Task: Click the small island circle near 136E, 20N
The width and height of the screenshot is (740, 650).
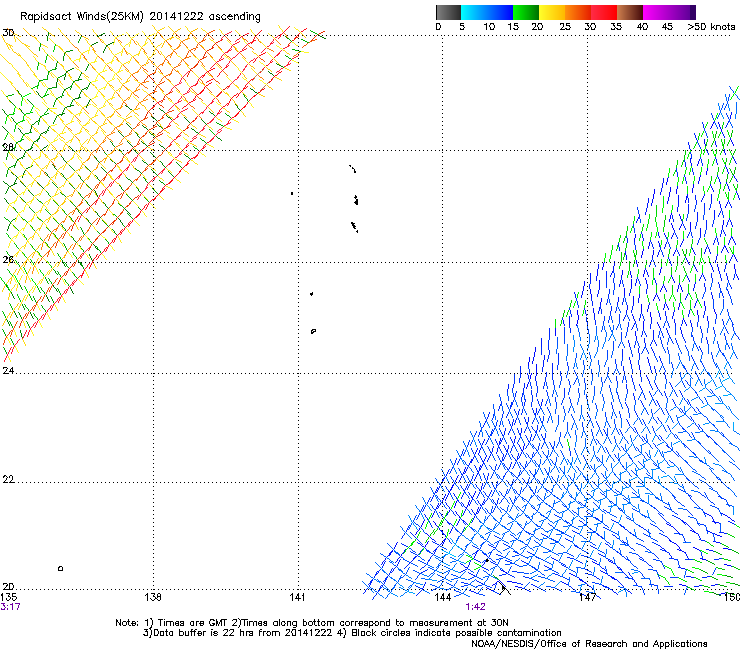Action: pyautogui.click(x=60, y=568)
